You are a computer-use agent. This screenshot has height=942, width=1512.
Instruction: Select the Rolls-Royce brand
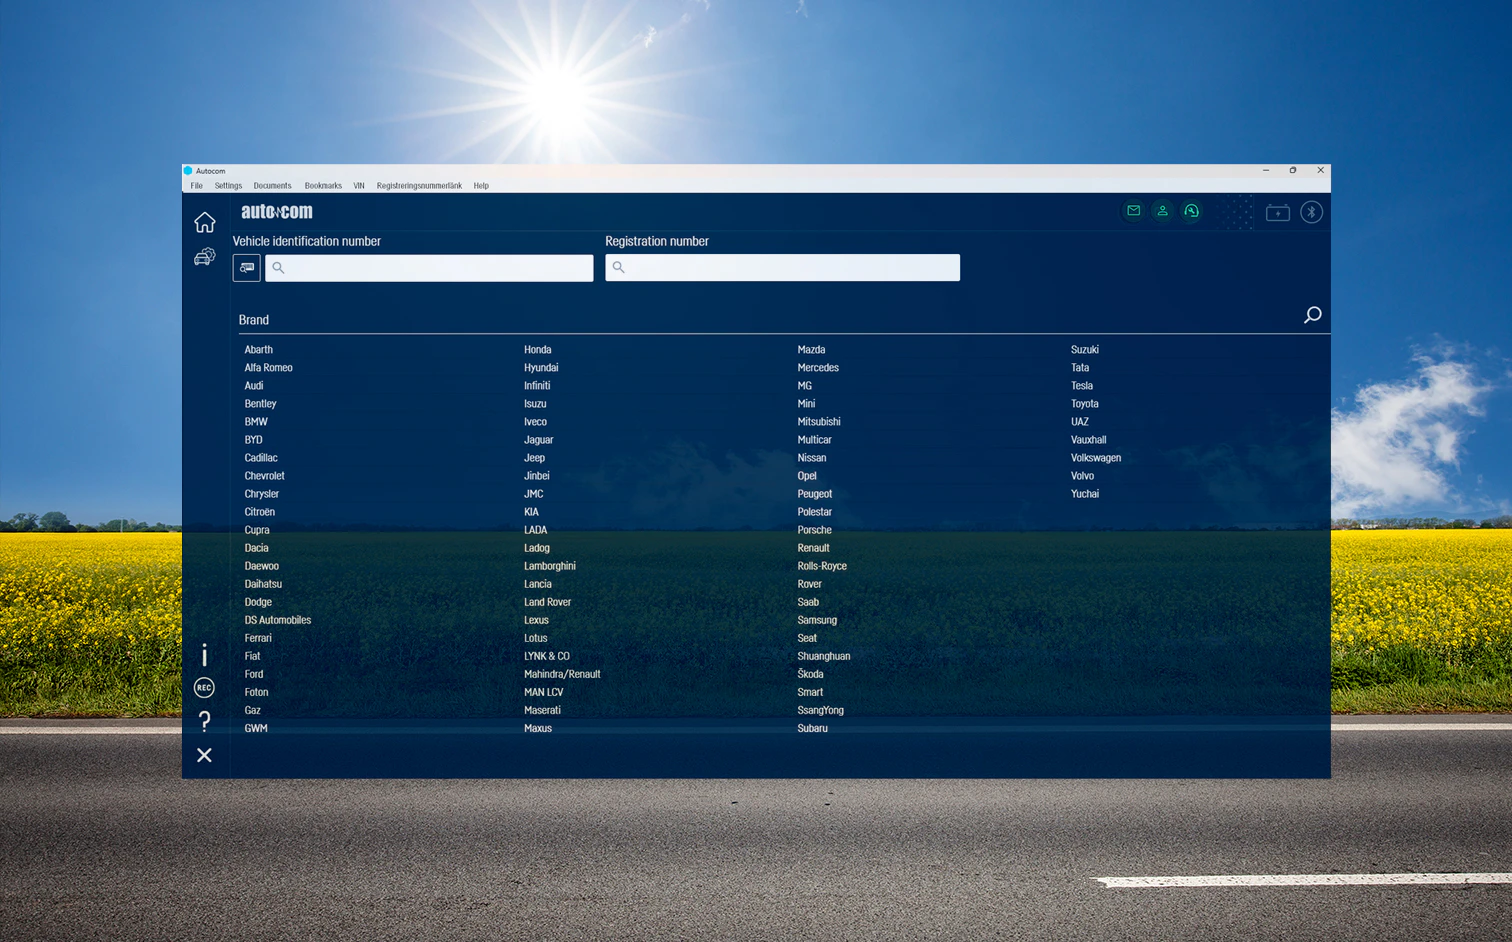[x=822, y=566]
